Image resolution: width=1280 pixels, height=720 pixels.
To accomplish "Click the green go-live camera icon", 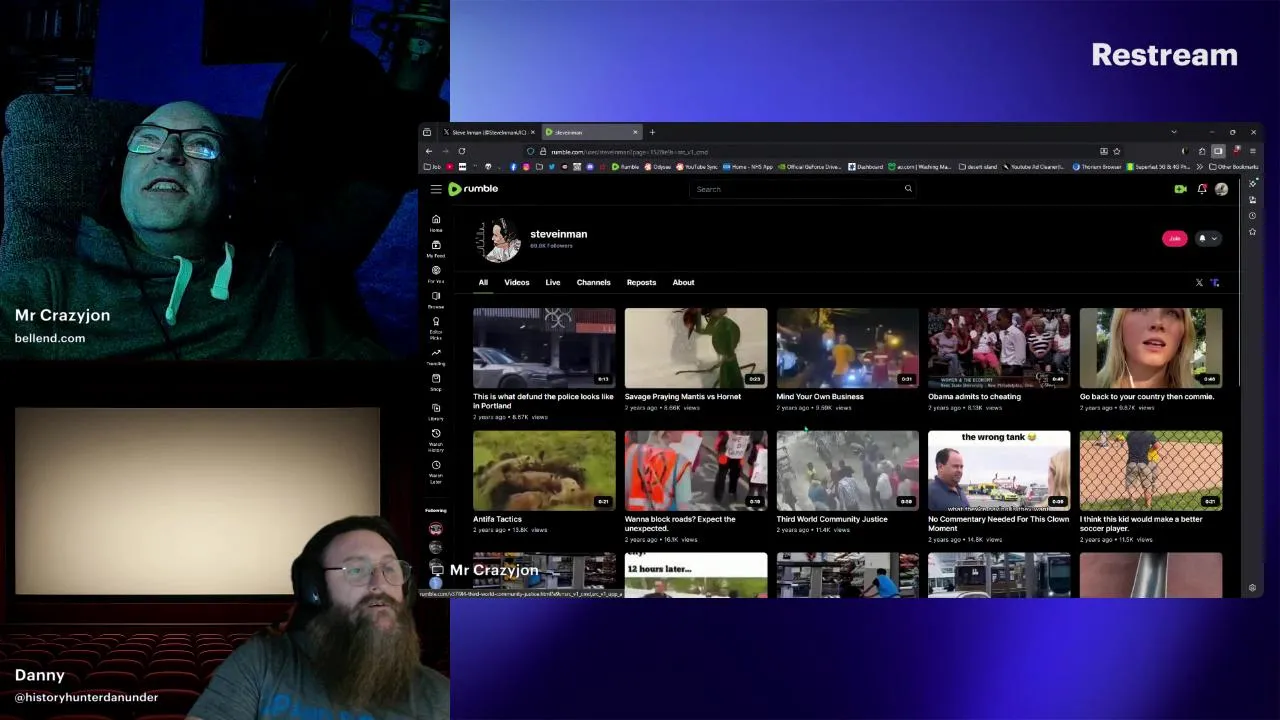I will [x=1180, y=189].
